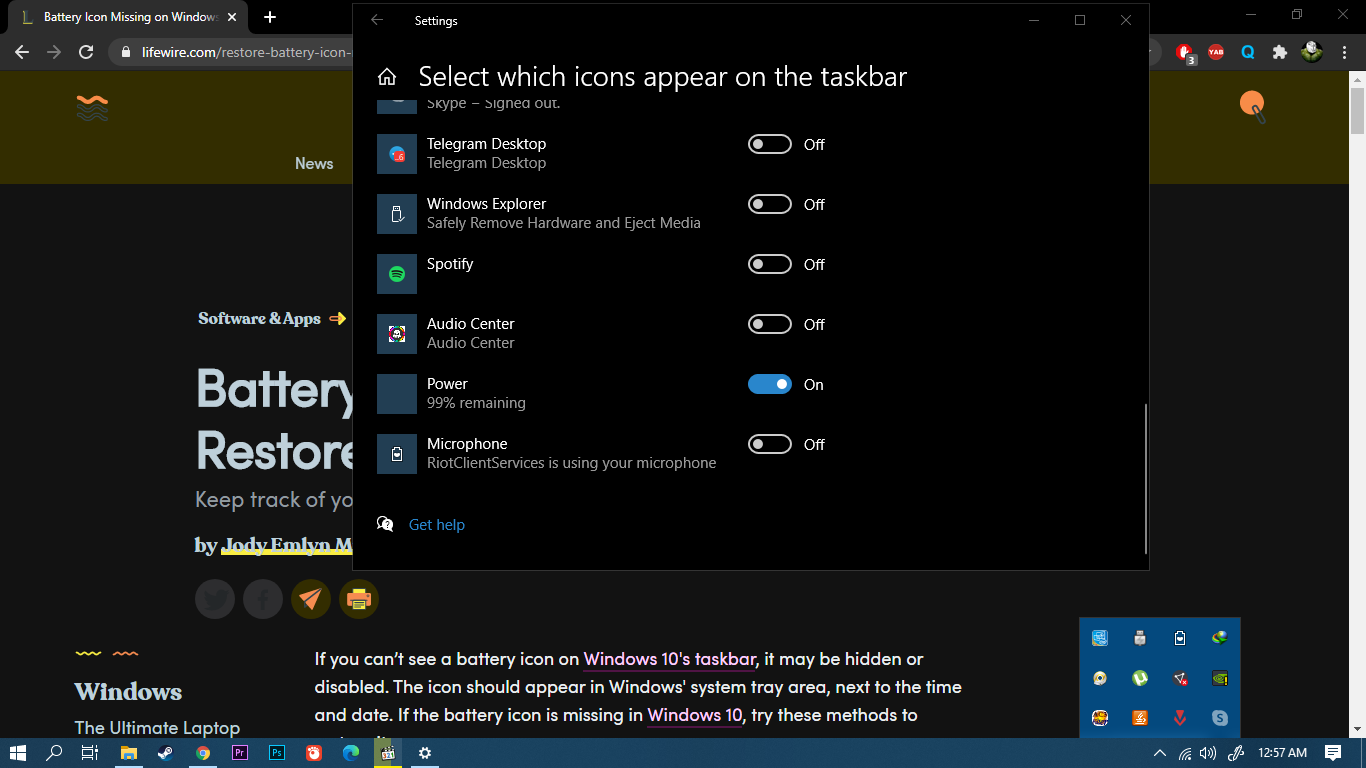Click the taskbar clock showing 12:57 AM
This screenshot has width=1366, height=768.
pos(1283,753)
